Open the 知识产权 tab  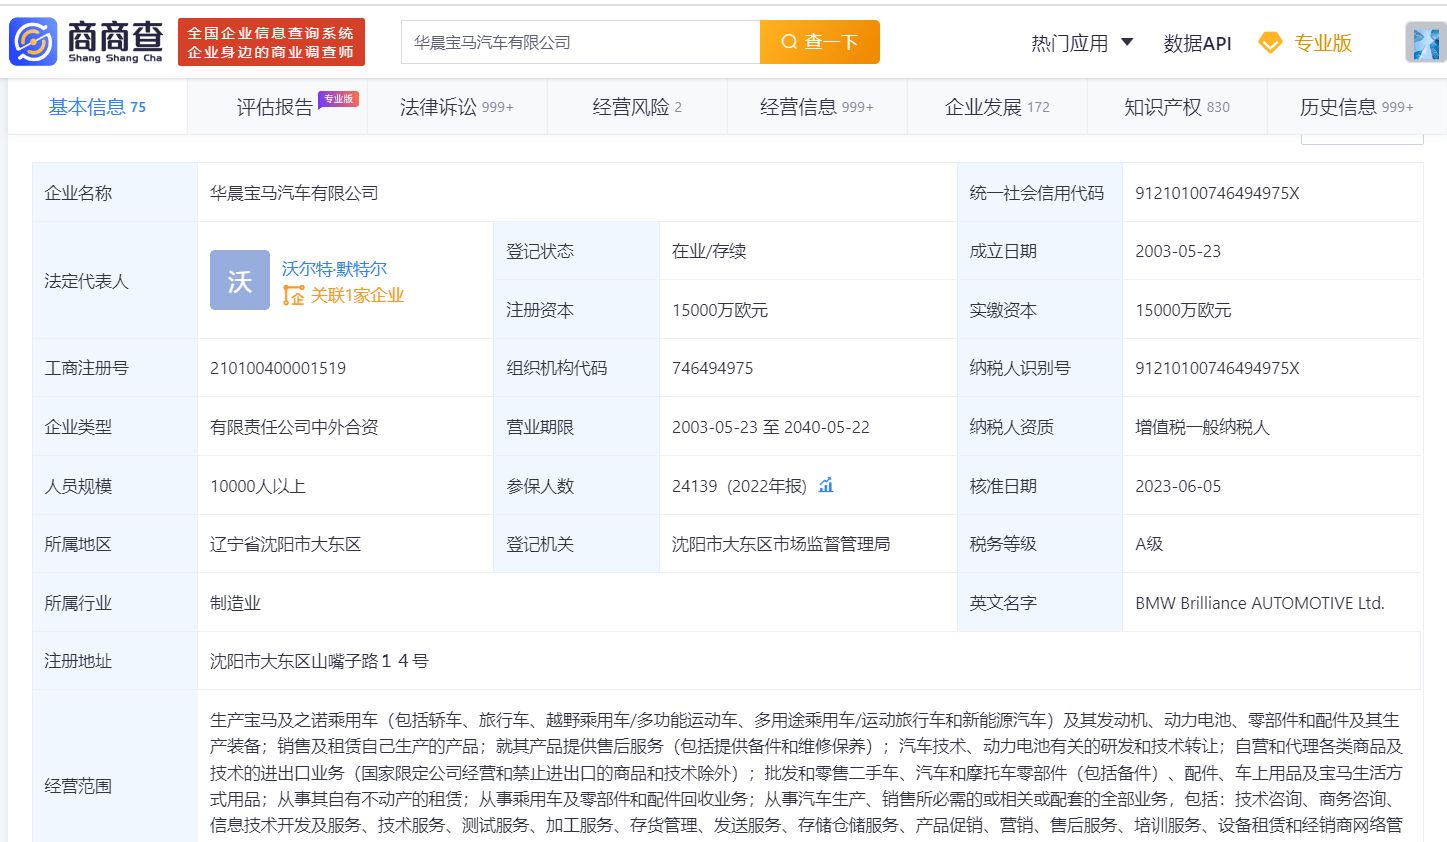pyautogui.click(x=1177, y=107)
